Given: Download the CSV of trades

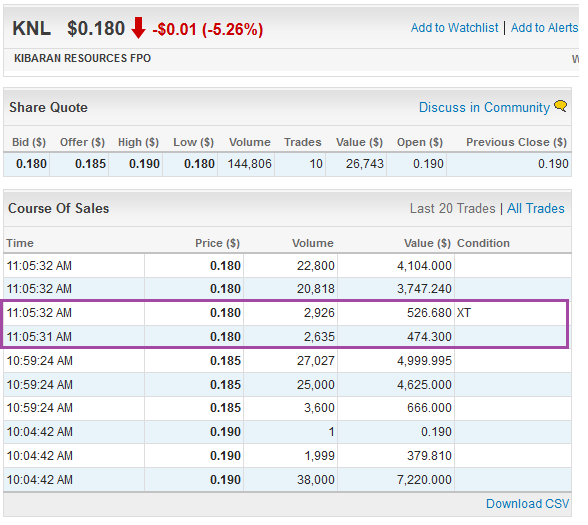Looking at the screenshot, I should (528, 504).
